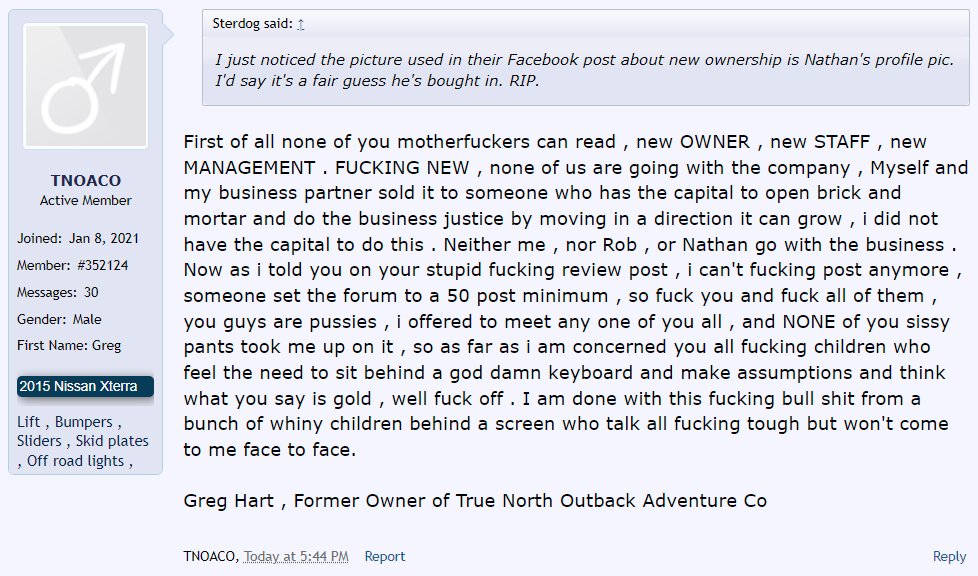Image resolution: width=978 pixels, height=576 pixels.
Task: Click the 2015 Nissan Xterra badge
Action: (85, 386)
